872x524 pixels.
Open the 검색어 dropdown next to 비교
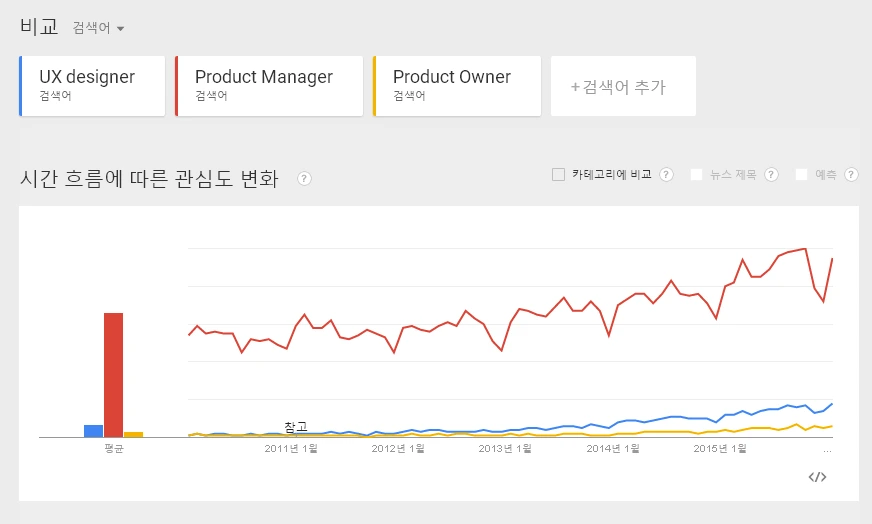[x=98, y=28]
